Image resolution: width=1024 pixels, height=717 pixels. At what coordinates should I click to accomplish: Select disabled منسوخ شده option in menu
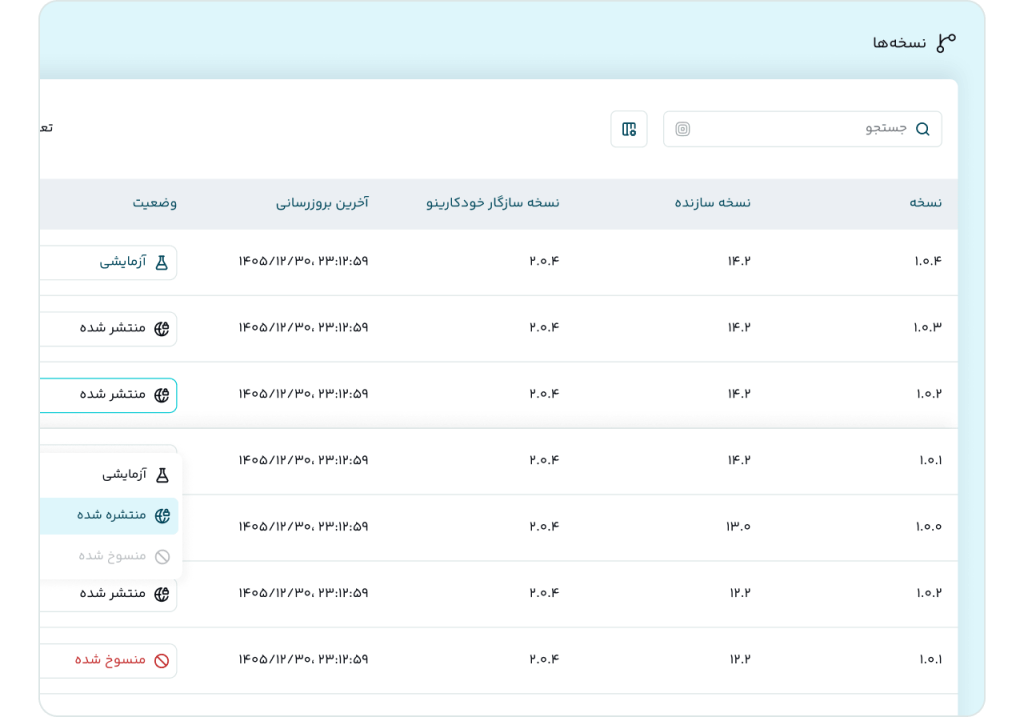[109, 556]
